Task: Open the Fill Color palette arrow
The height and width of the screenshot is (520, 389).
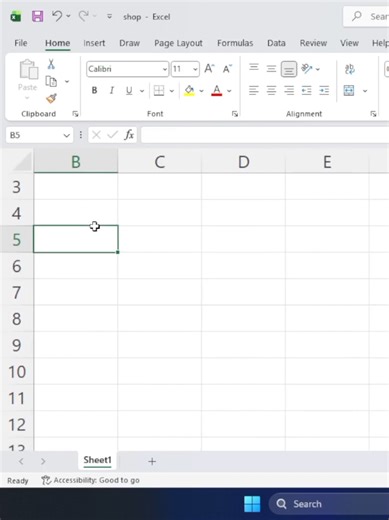Action: coord(201,91)
